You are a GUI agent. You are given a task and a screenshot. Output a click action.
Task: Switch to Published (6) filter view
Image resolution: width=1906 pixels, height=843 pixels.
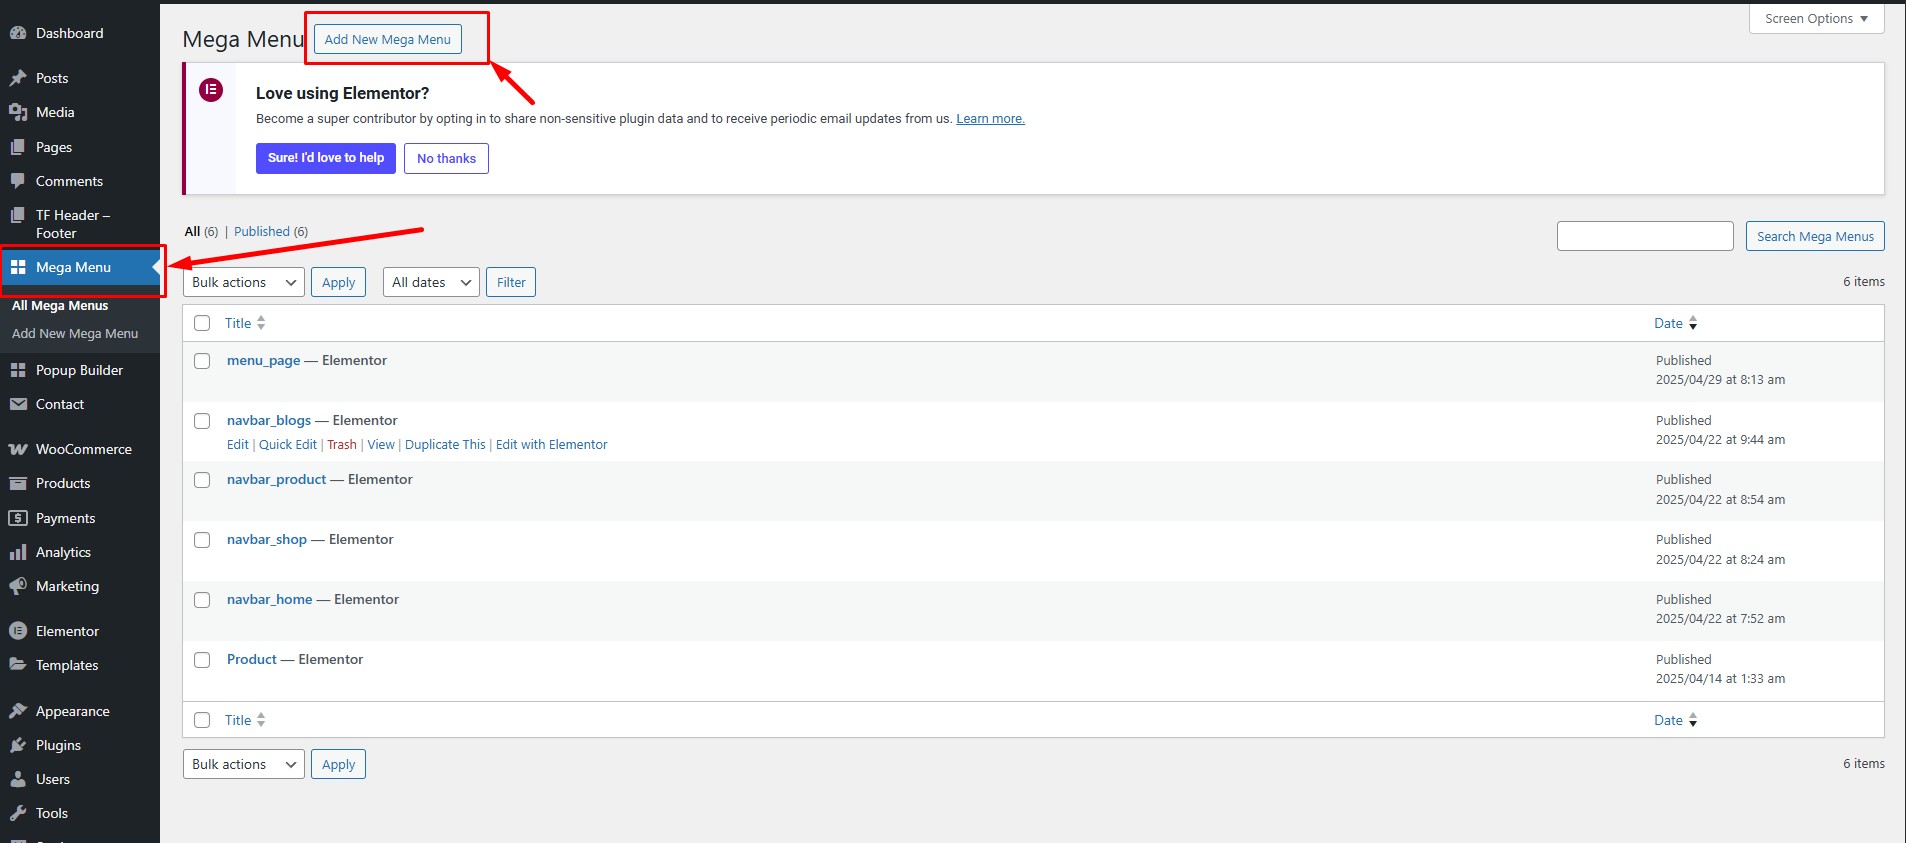tap(271, 231)
